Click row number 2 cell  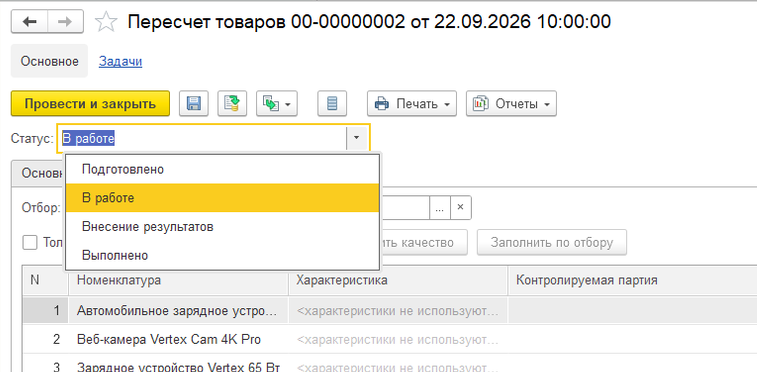[x=45, y=339]
